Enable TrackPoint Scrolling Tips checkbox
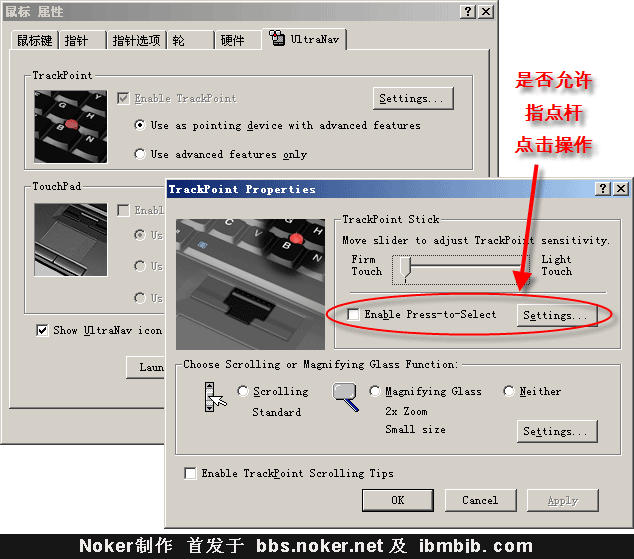The image size is (634, 559). click(x=191, y=473)
